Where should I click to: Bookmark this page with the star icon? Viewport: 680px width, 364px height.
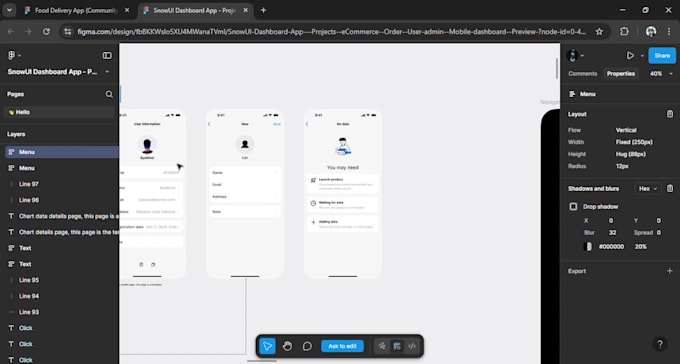click(599, 32)
